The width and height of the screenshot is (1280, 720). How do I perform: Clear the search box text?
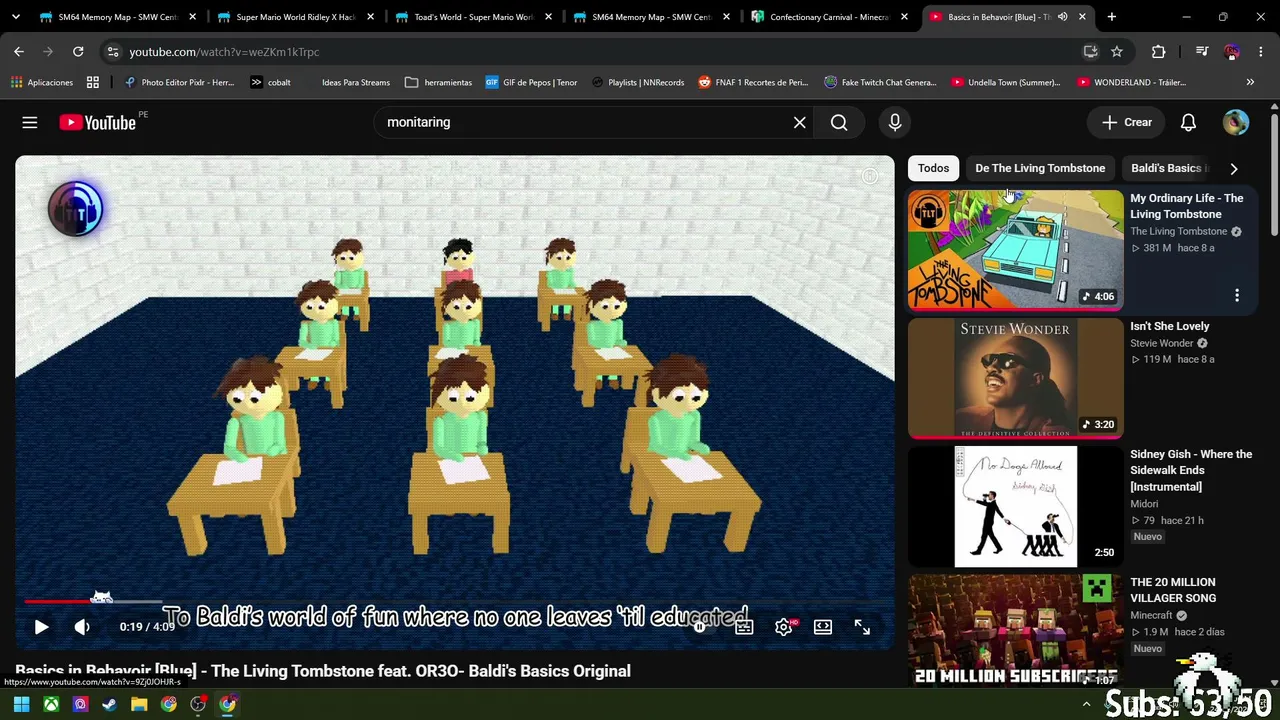coord(799,122)
